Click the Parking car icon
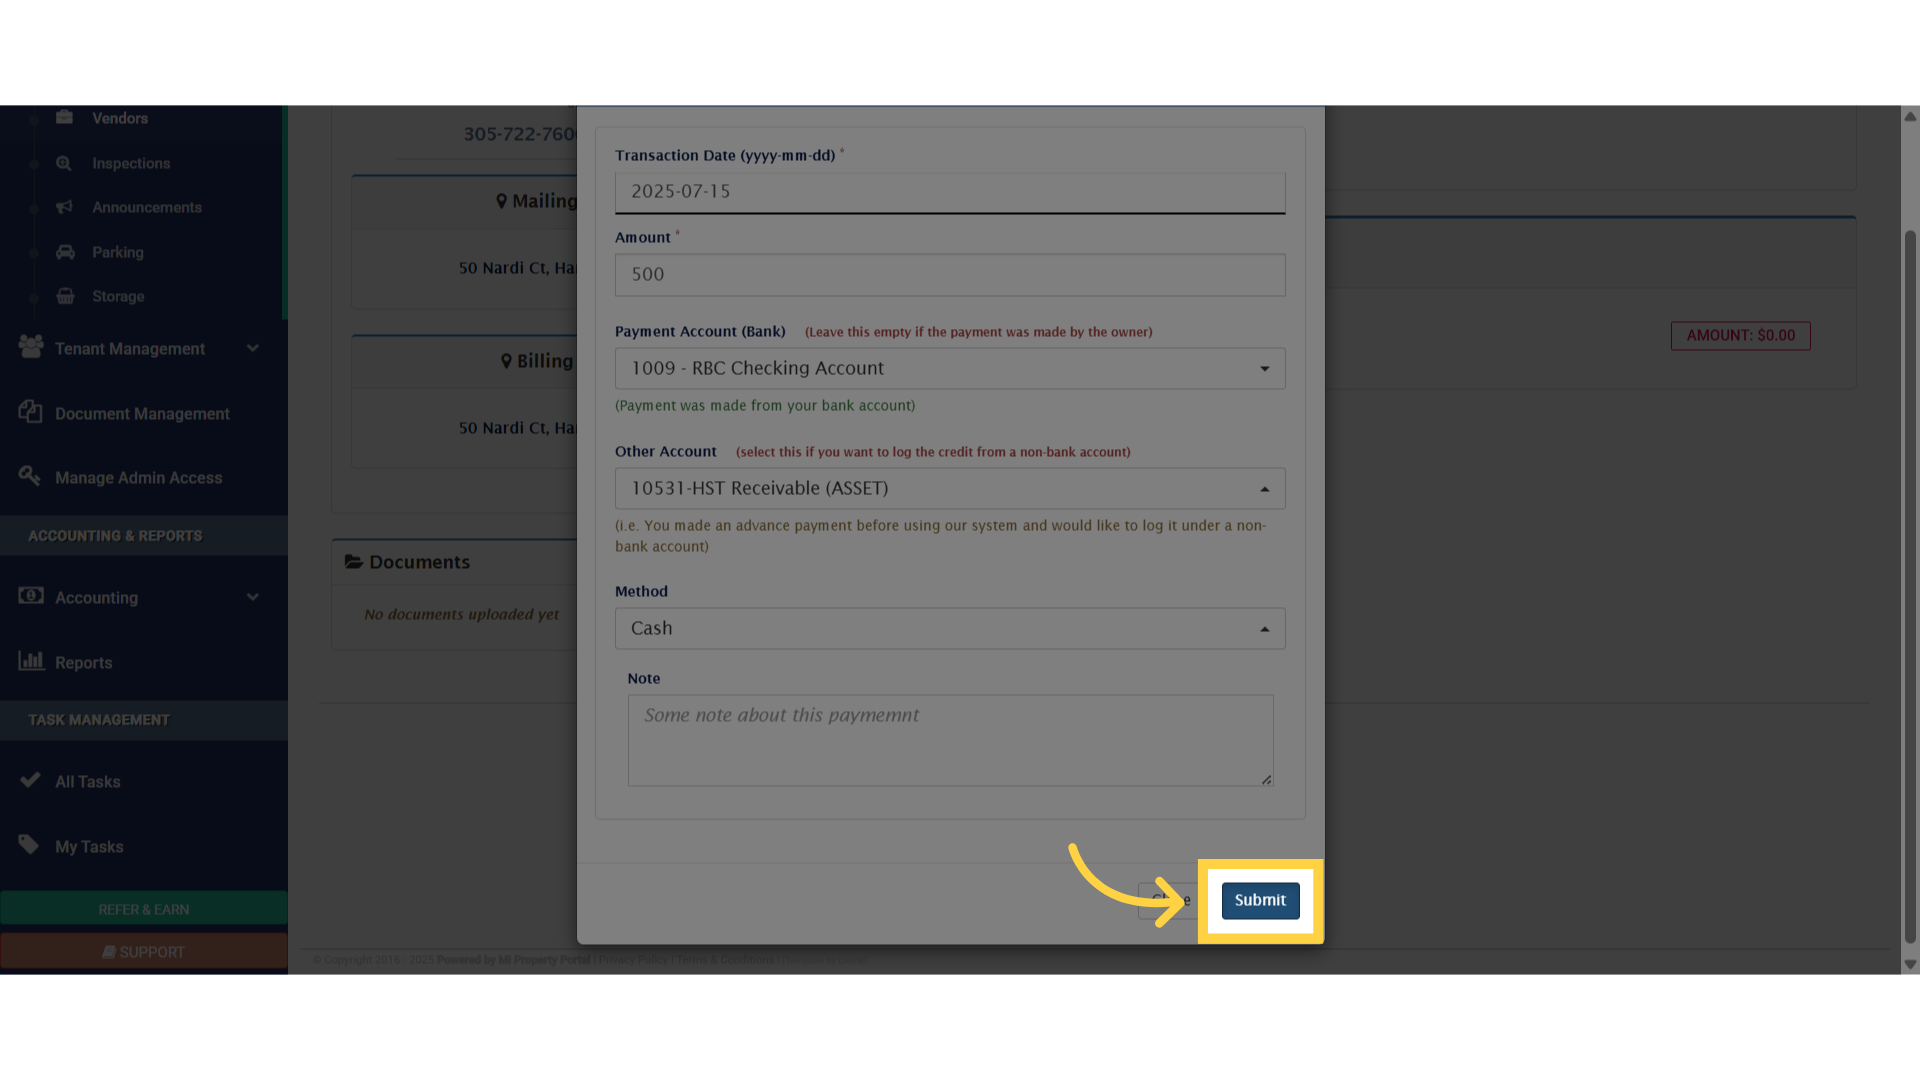This screenshot has width=1920, height=1080. [x=65, y=252]
